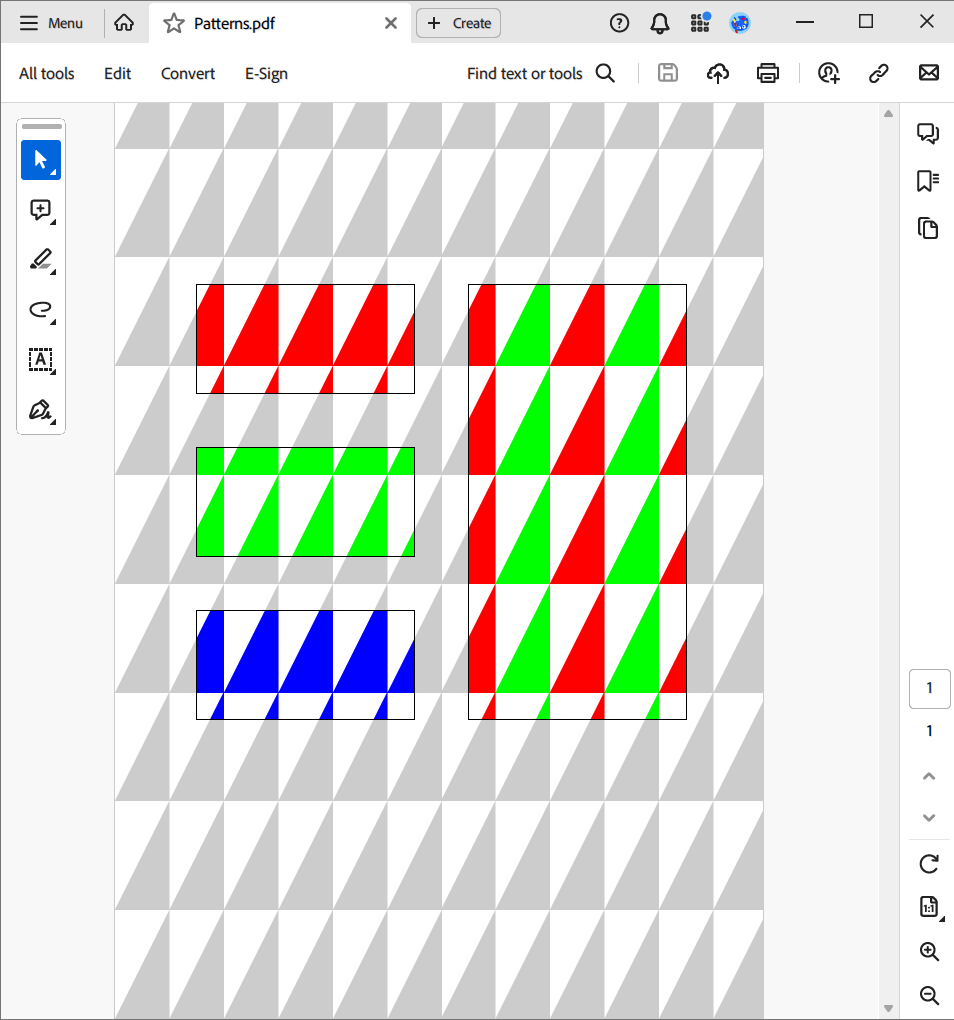954x1020 pixels.
Task: Select the Highlighter tool
Action: pos(41,260)
